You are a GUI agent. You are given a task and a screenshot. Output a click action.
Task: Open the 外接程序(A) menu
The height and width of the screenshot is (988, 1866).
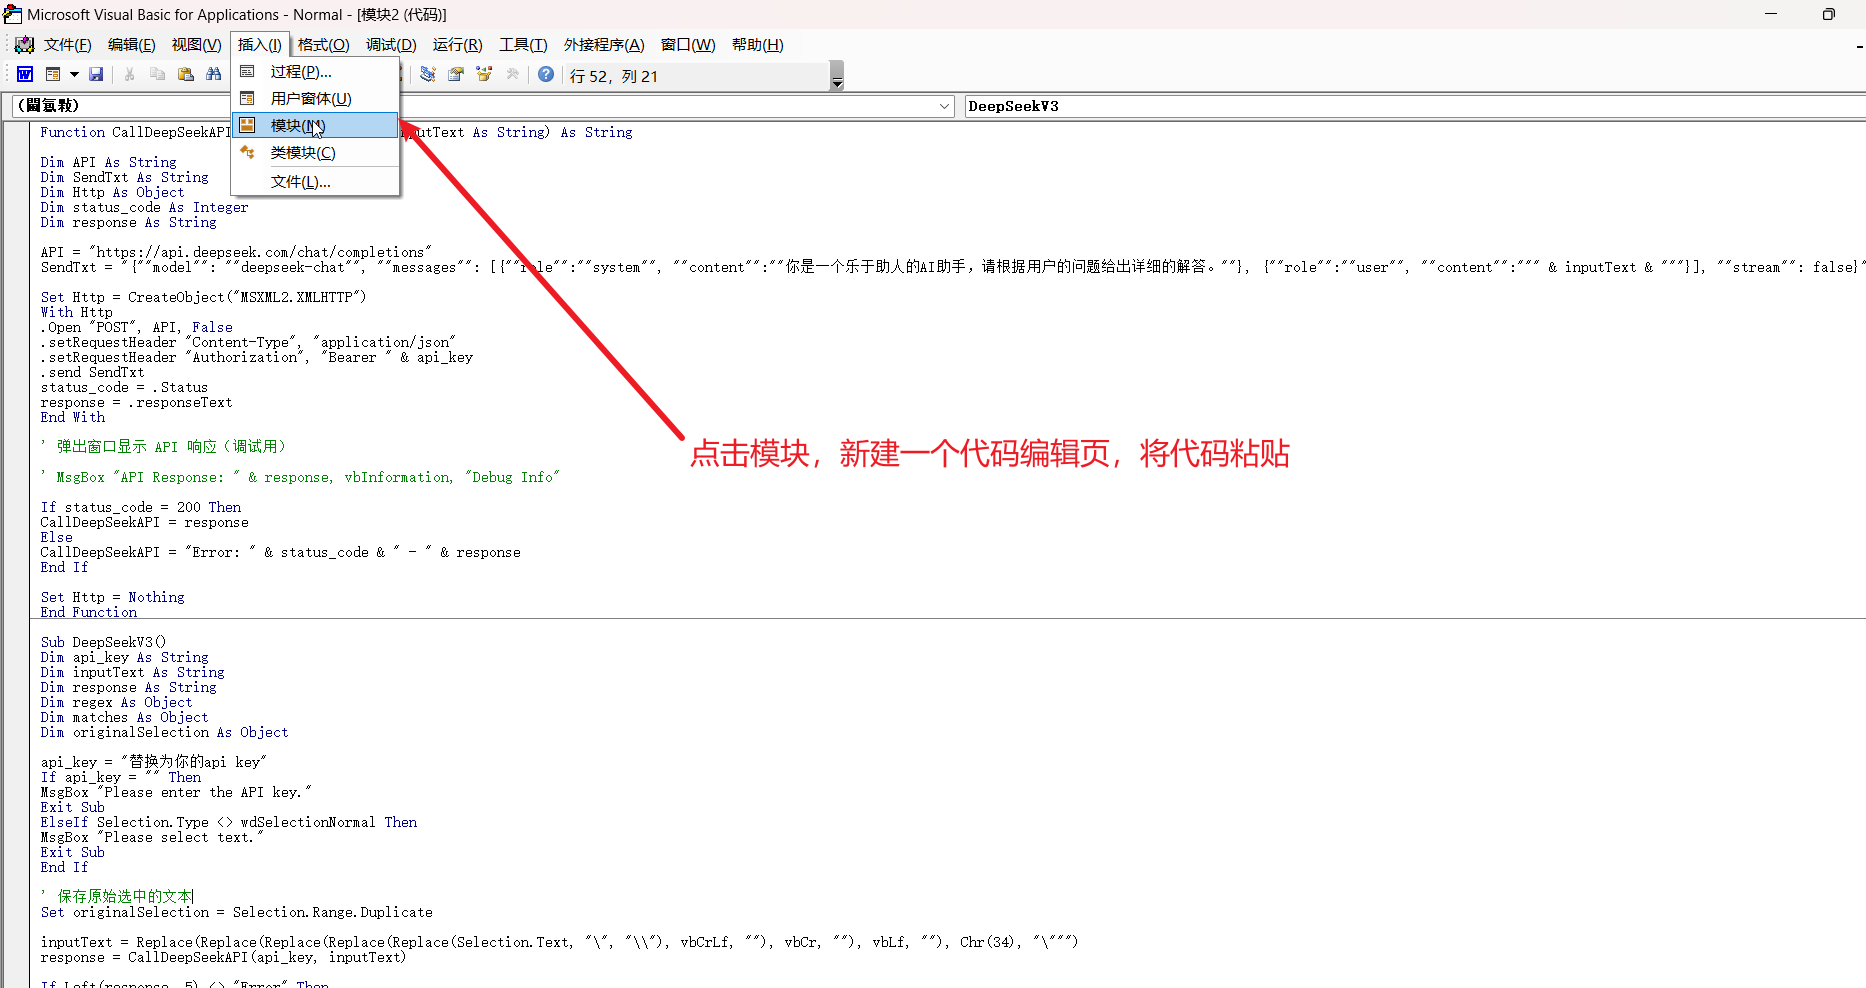604,45
